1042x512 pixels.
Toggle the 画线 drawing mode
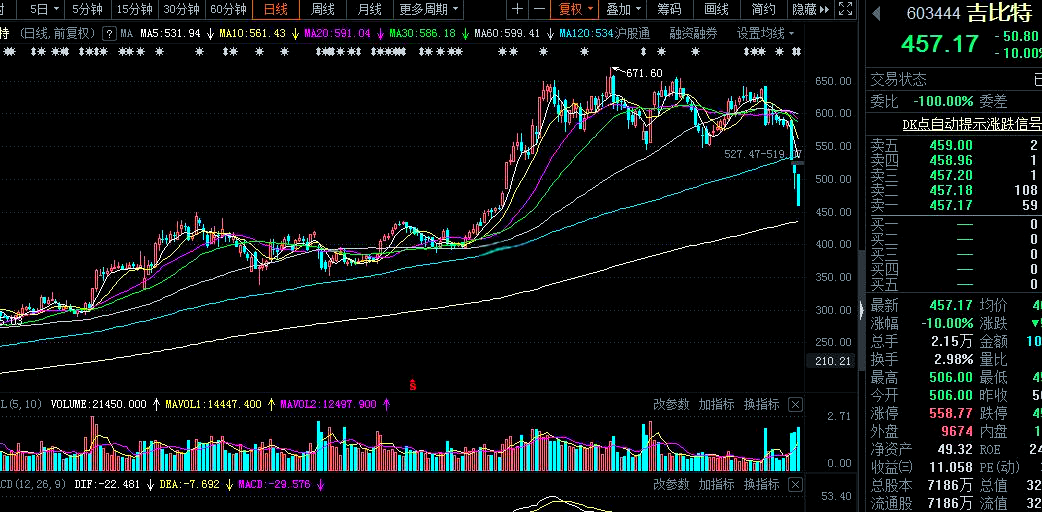[716, 10]
